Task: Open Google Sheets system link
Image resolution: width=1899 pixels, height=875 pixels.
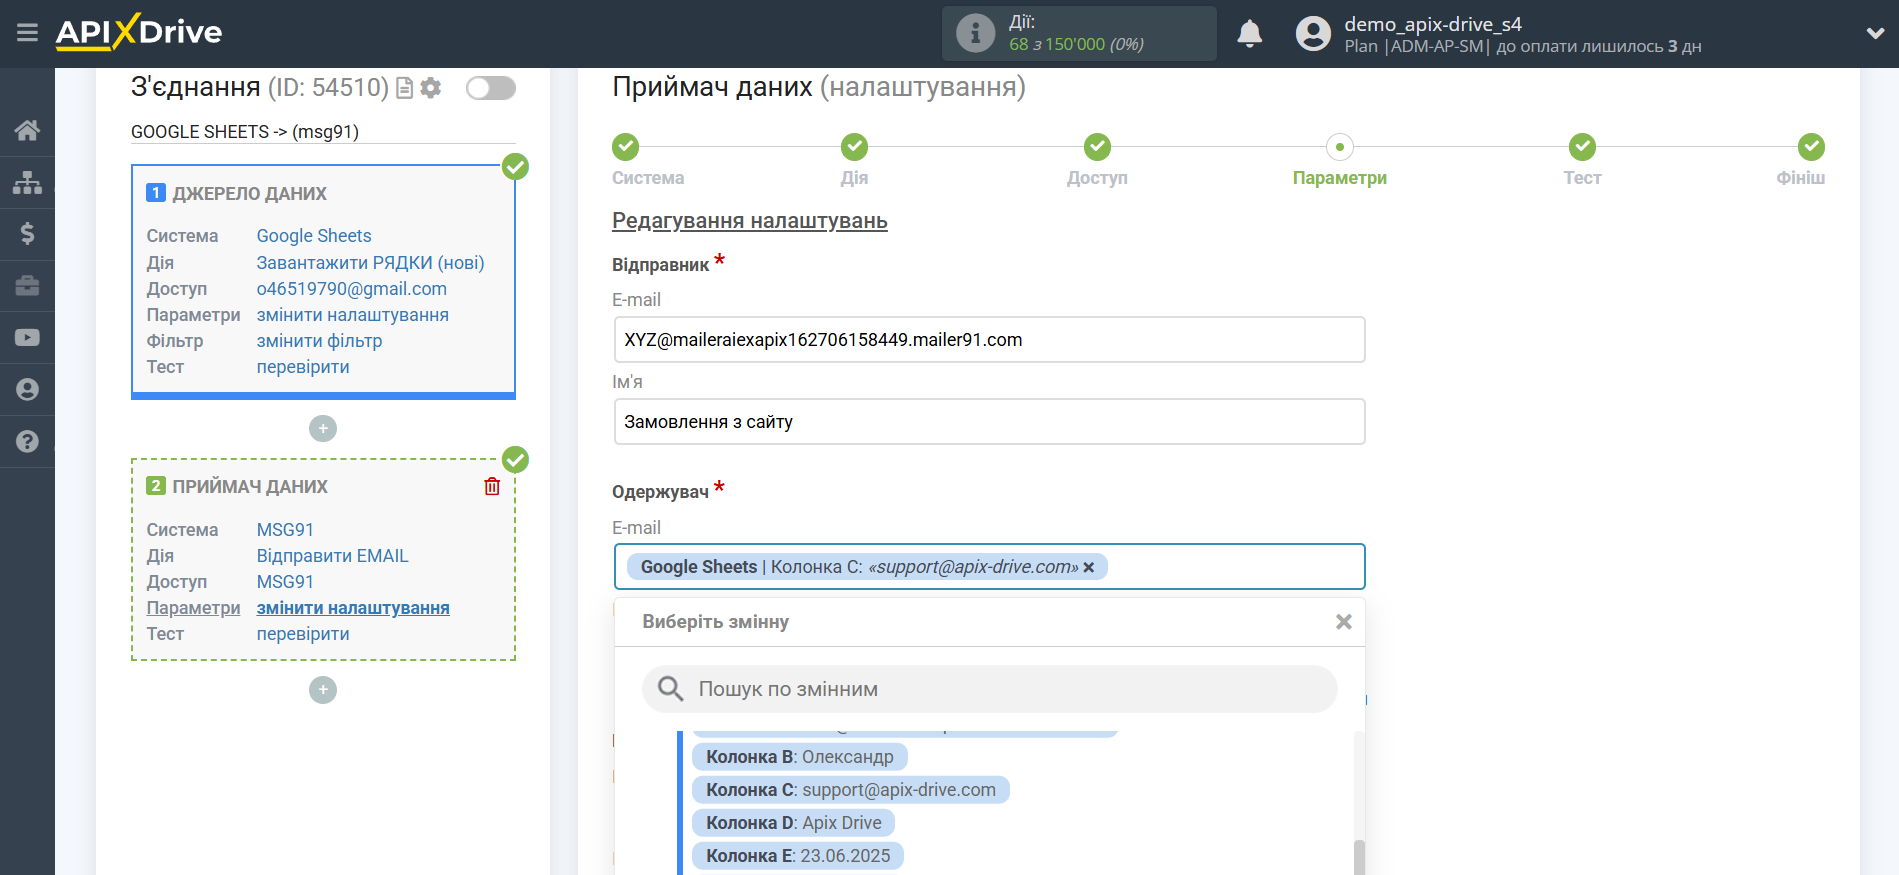Action: tap(314, 236)
